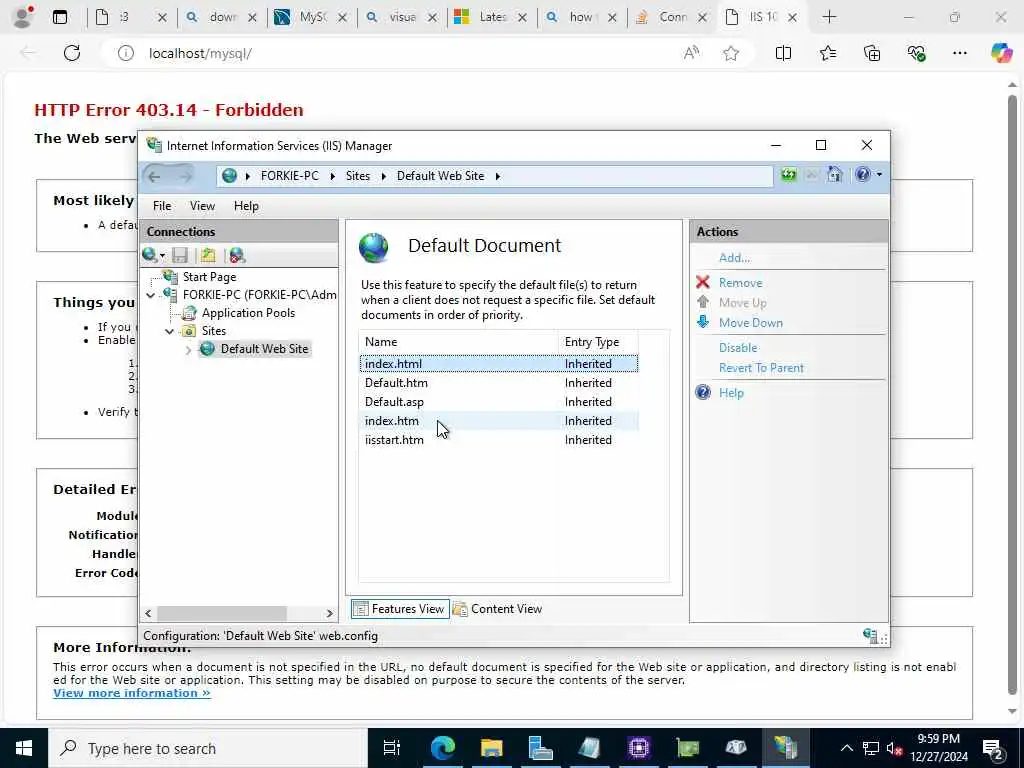
Task: Open the View menu in IIS Manager
Action: click(202, 206)
